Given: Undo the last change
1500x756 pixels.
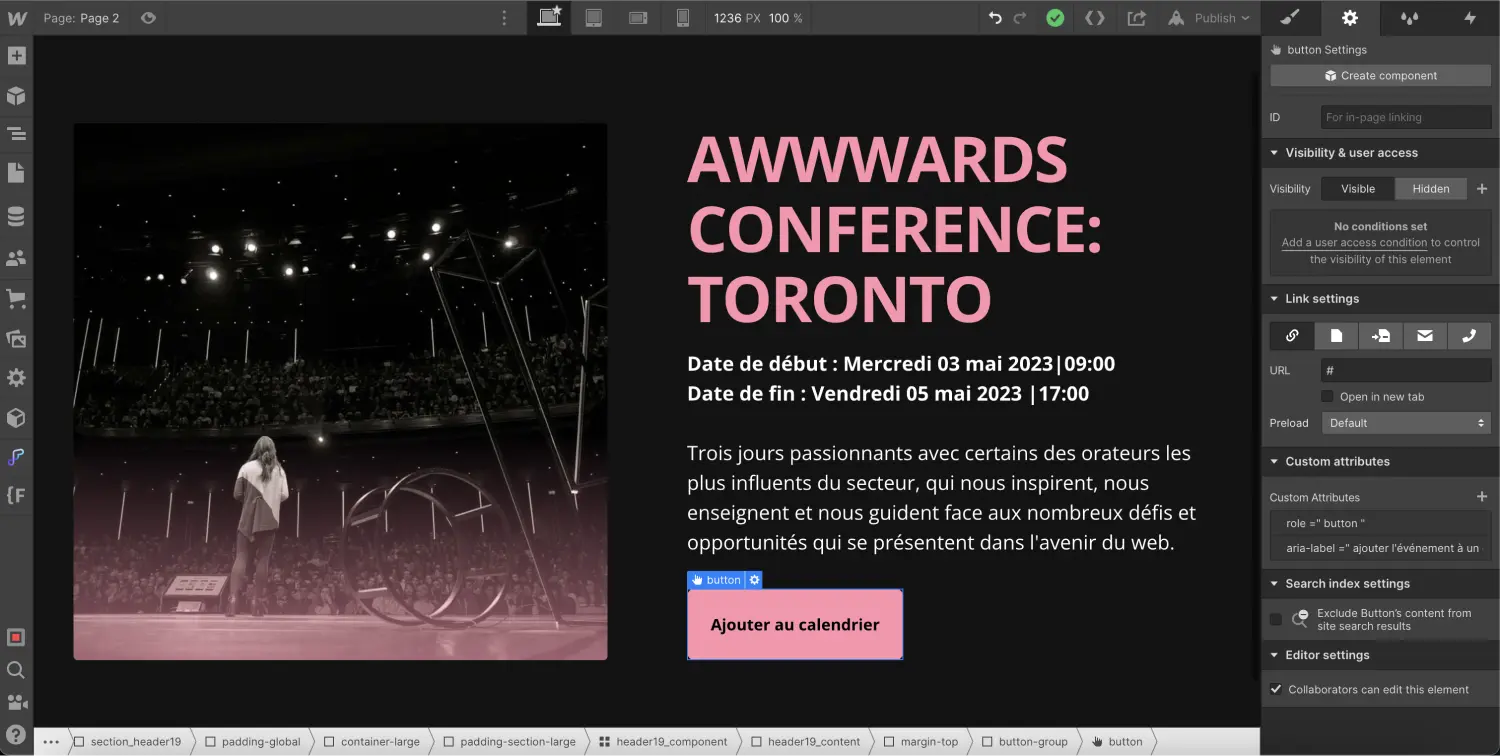Looking at the screenshot, I should [x=995, y=18].
